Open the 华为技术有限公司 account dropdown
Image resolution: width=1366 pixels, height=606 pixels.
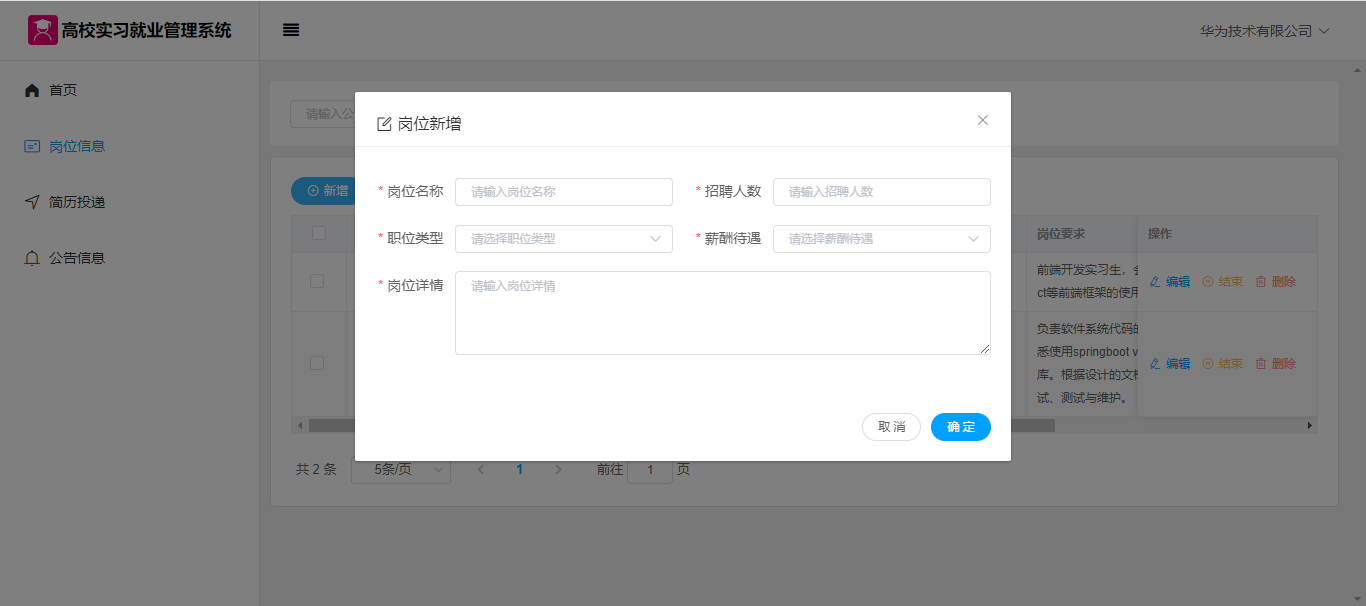point(1264,31)
